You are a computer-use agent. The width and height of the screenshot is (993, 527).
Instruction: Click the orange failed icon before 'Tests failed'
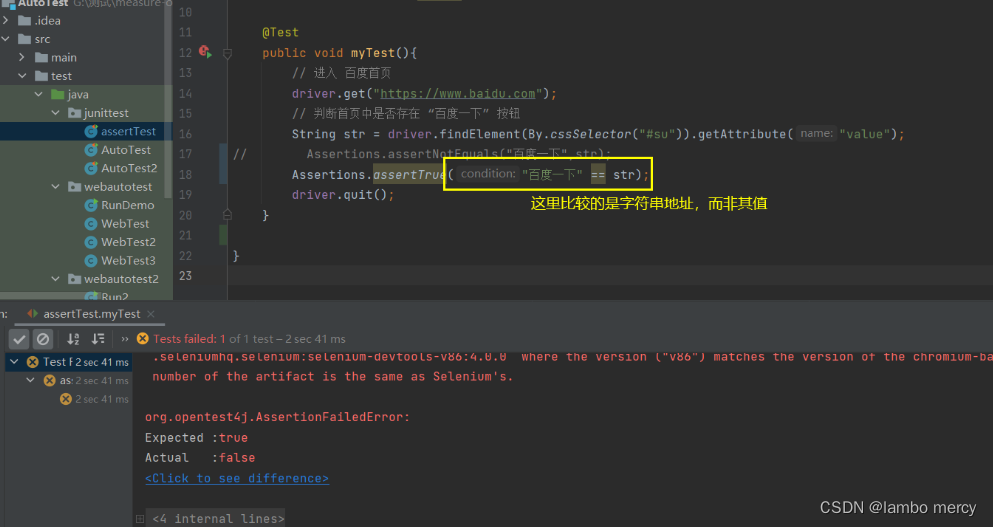(142, 338)
